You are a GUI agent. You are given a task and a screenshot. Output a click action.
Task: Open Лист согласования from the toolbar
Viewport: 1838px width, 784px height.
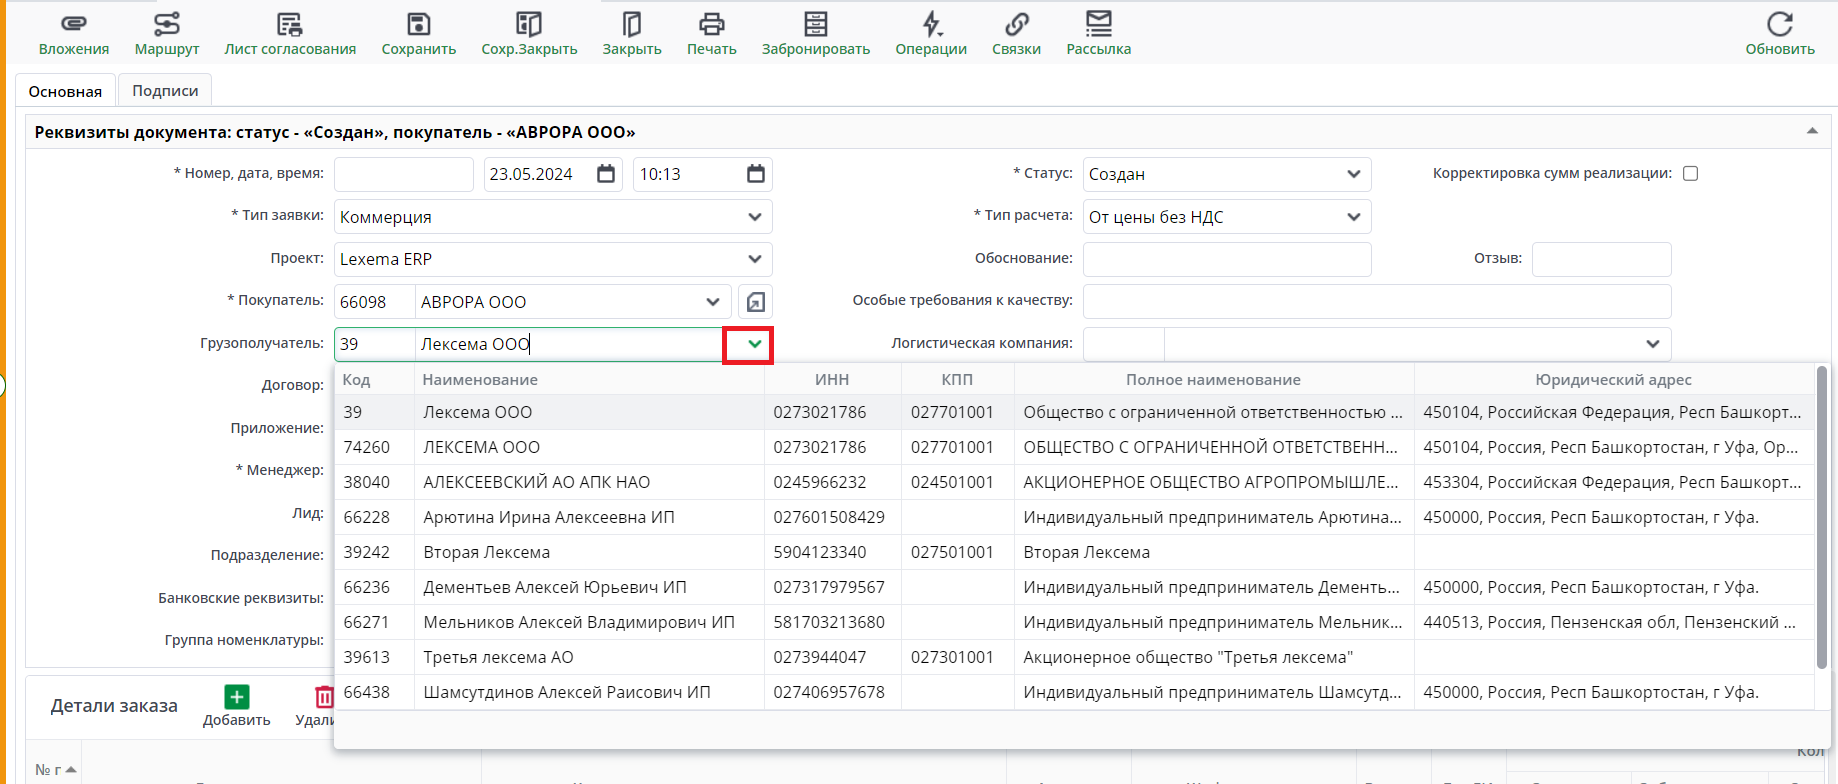pos(290,24)
